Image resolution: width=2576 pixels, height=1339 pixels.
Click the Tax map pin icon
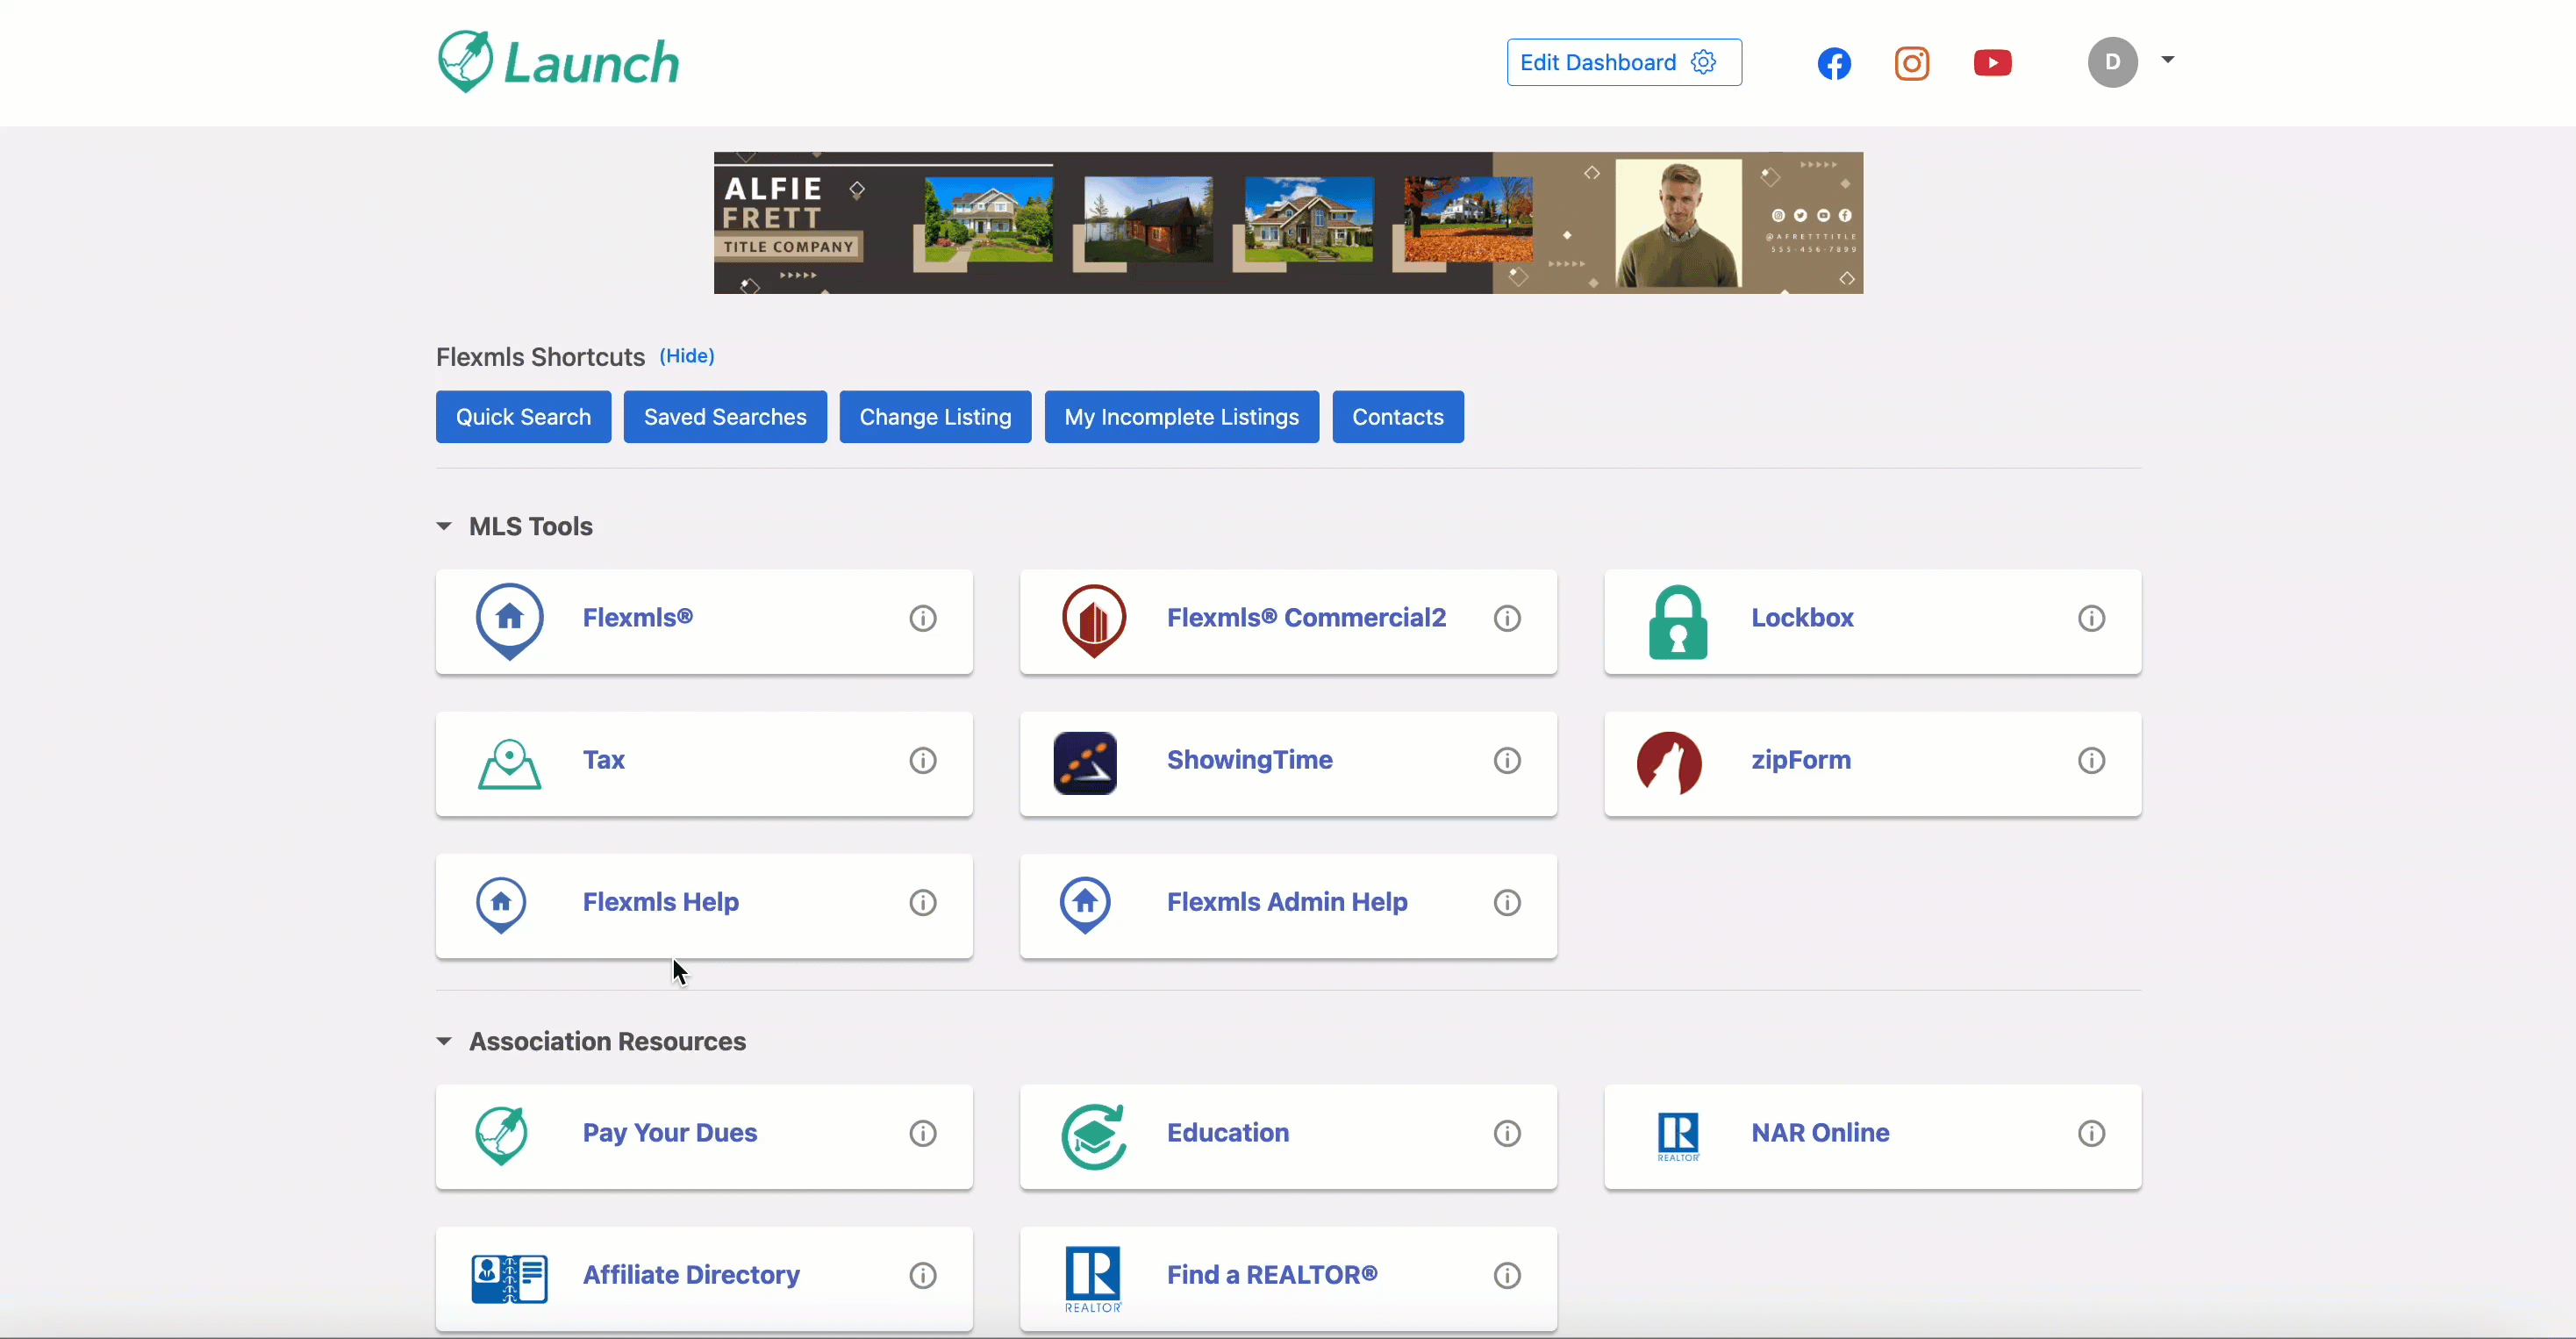click(510, 764)
